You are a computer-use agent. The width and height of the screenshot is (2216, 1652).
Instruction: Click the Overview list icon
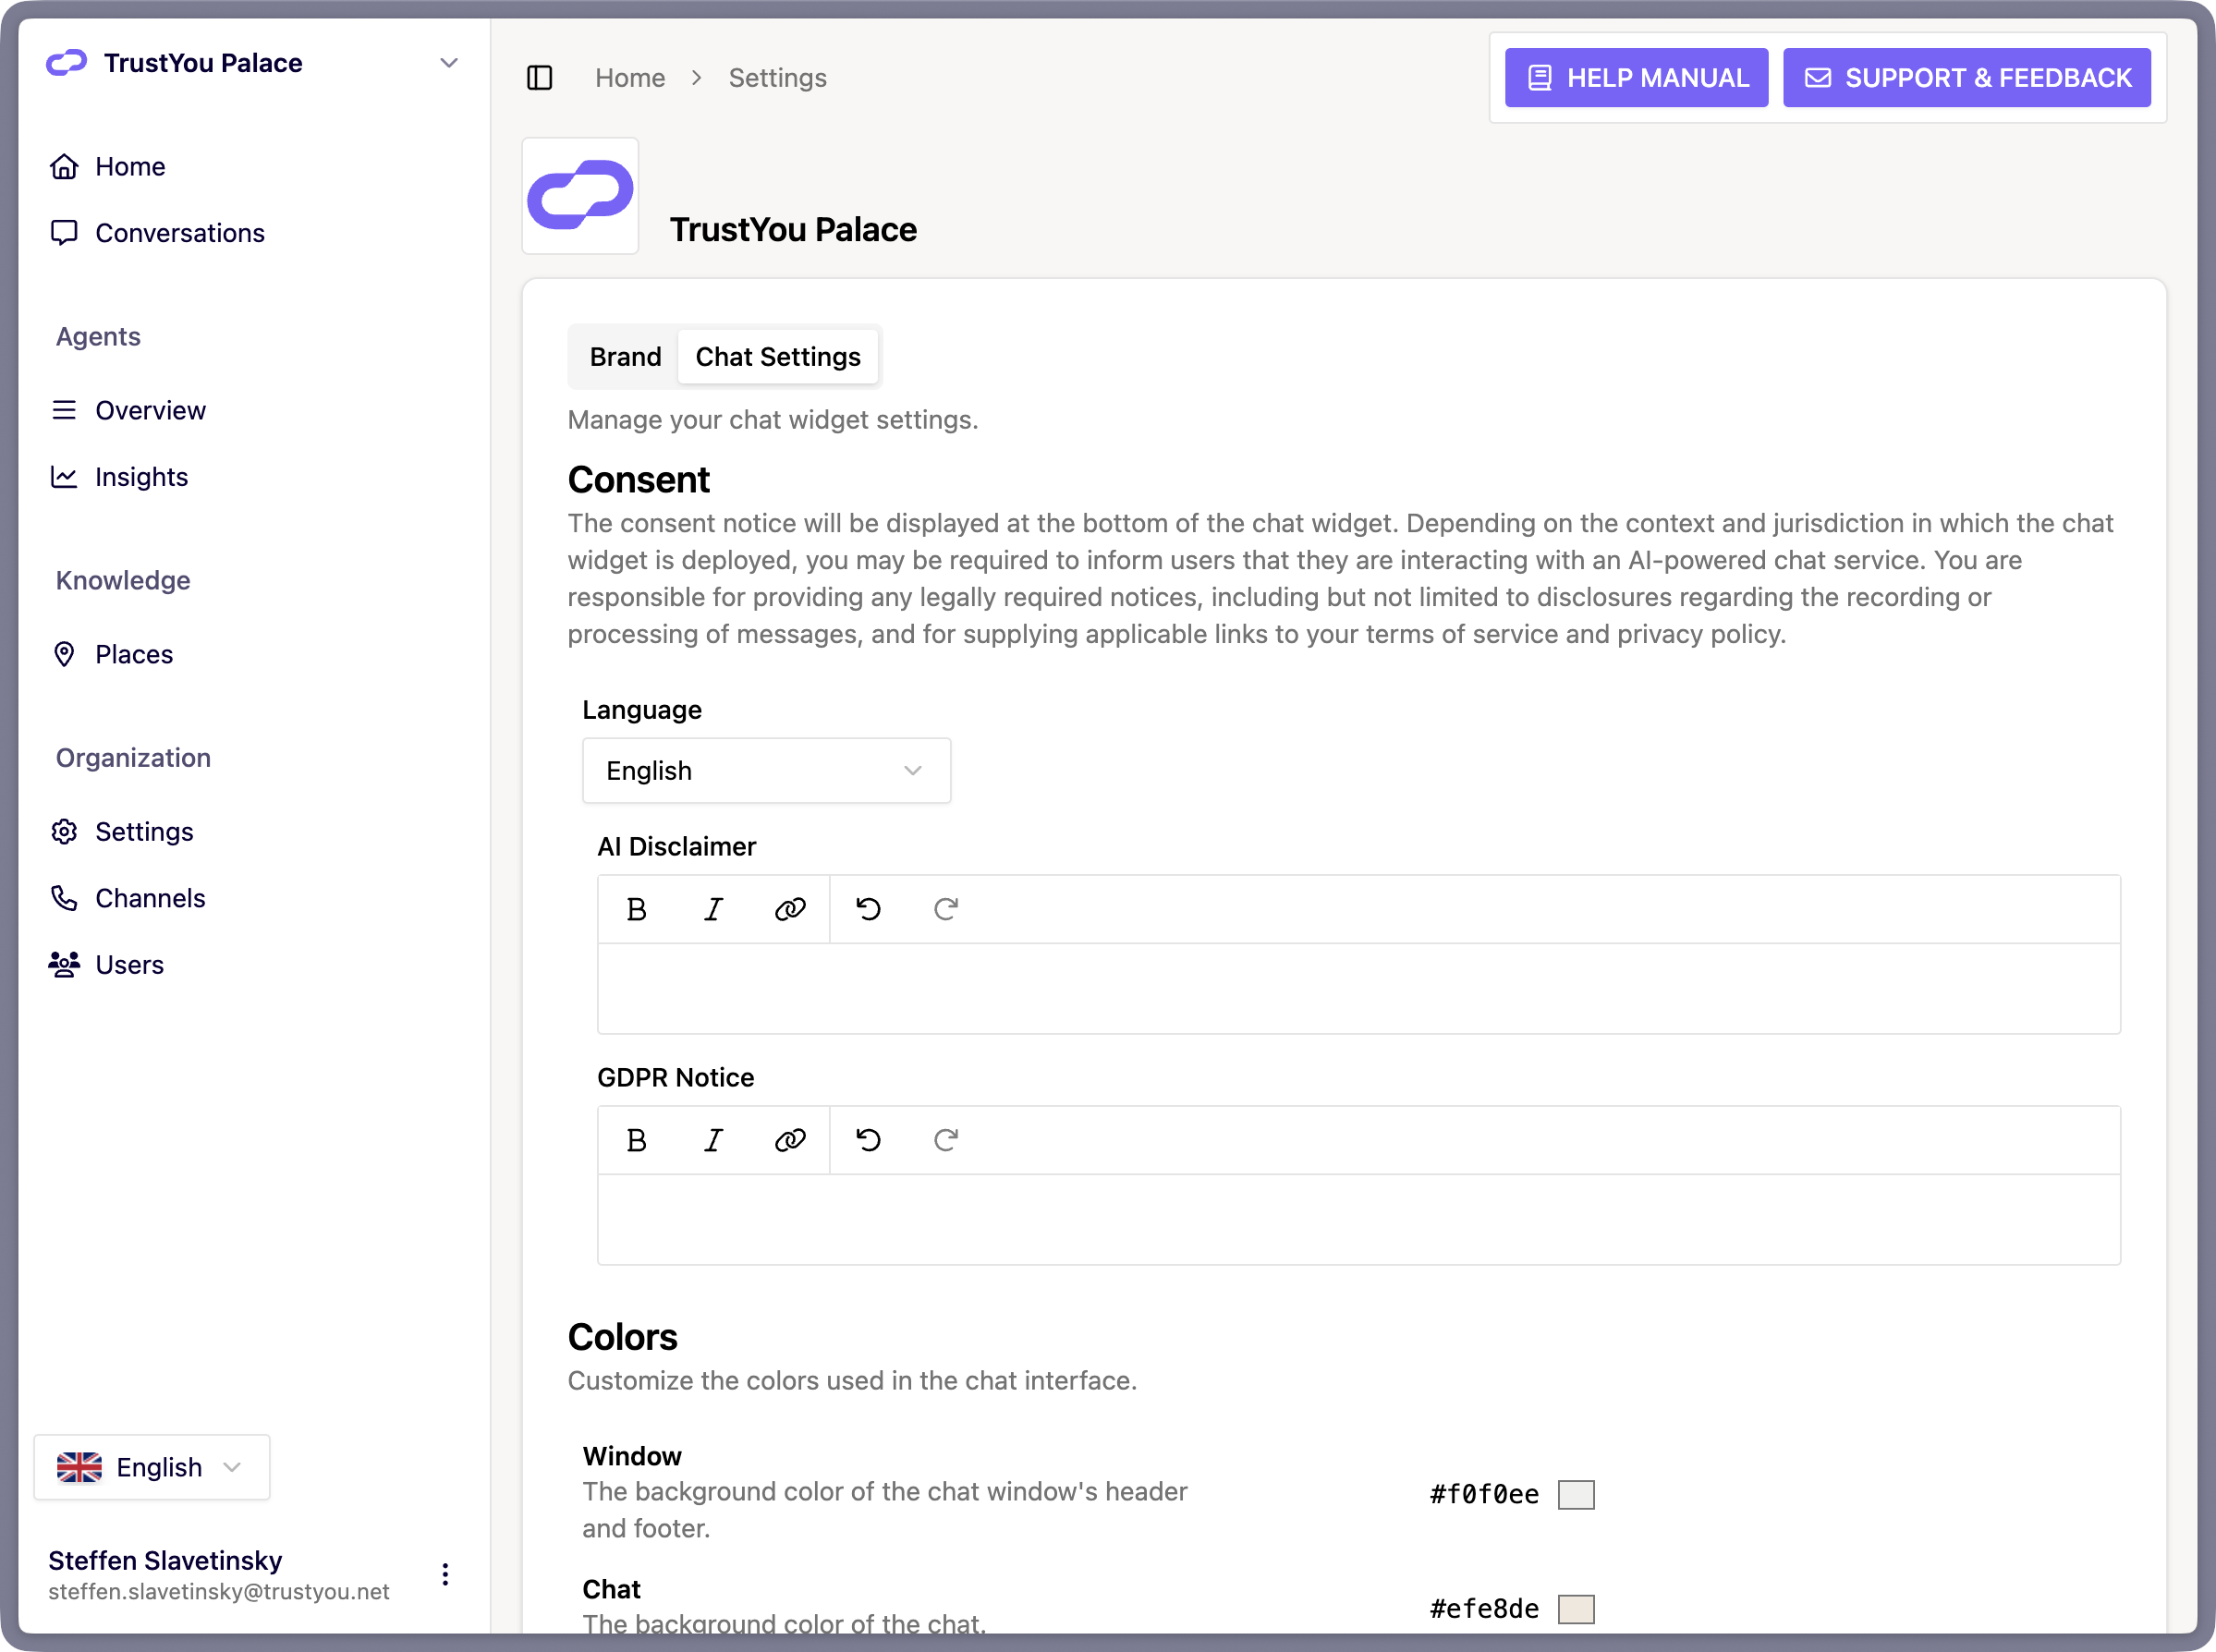64,410
